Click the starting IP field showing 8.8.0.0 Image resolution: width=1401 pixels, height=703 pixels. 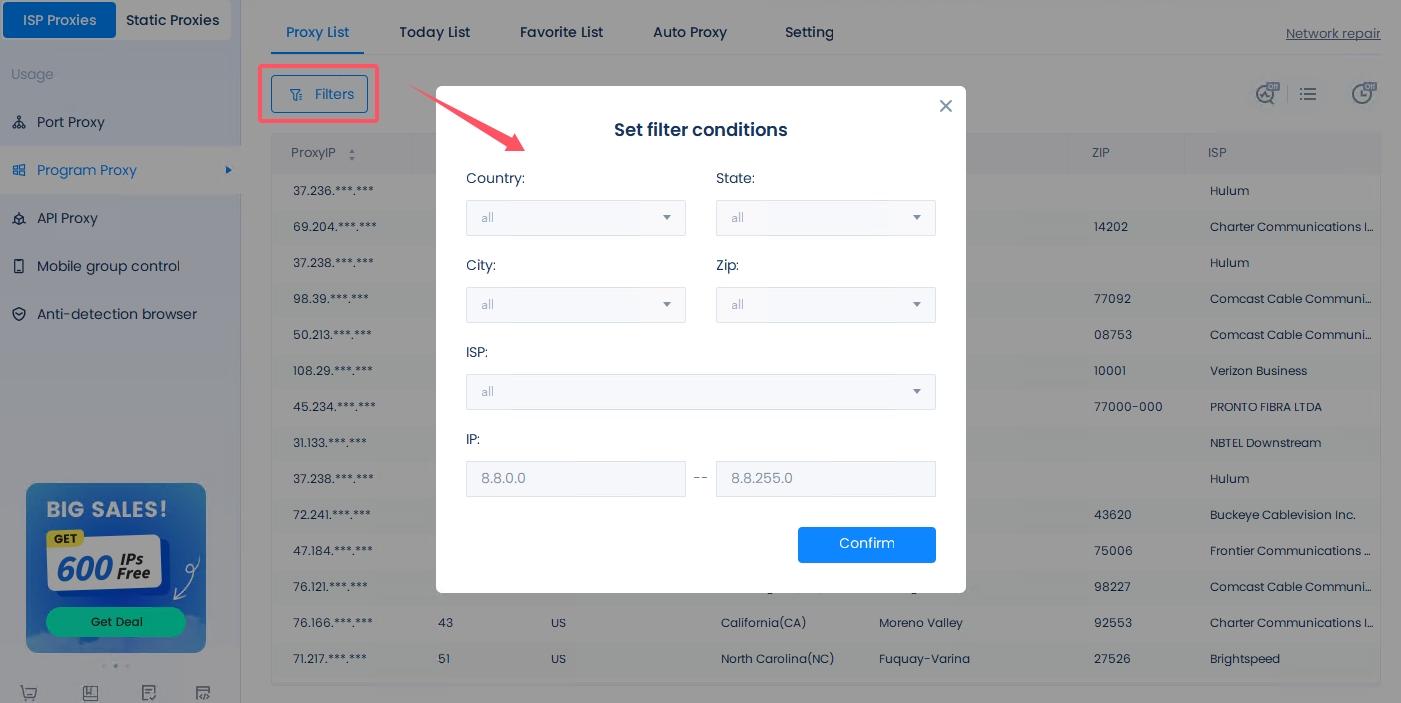[x=576, y=479]
